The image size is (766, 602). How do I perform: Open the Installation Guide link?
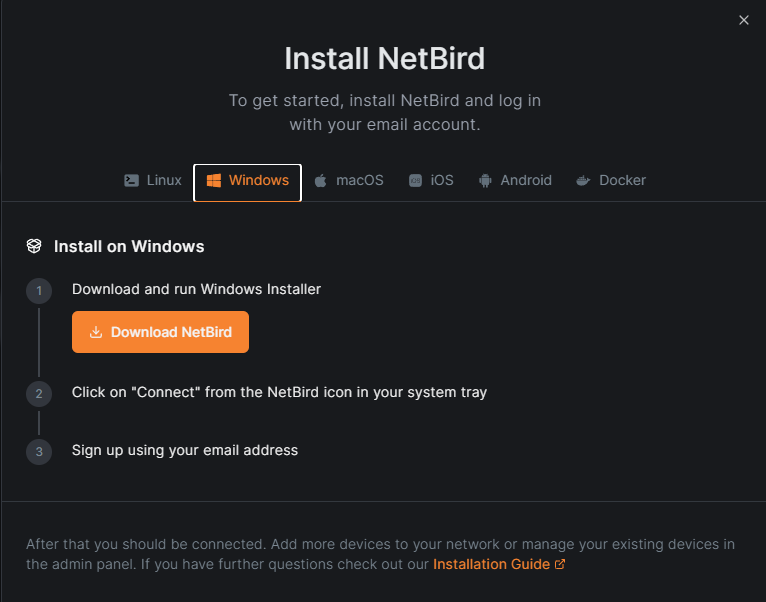click(491, 564)
